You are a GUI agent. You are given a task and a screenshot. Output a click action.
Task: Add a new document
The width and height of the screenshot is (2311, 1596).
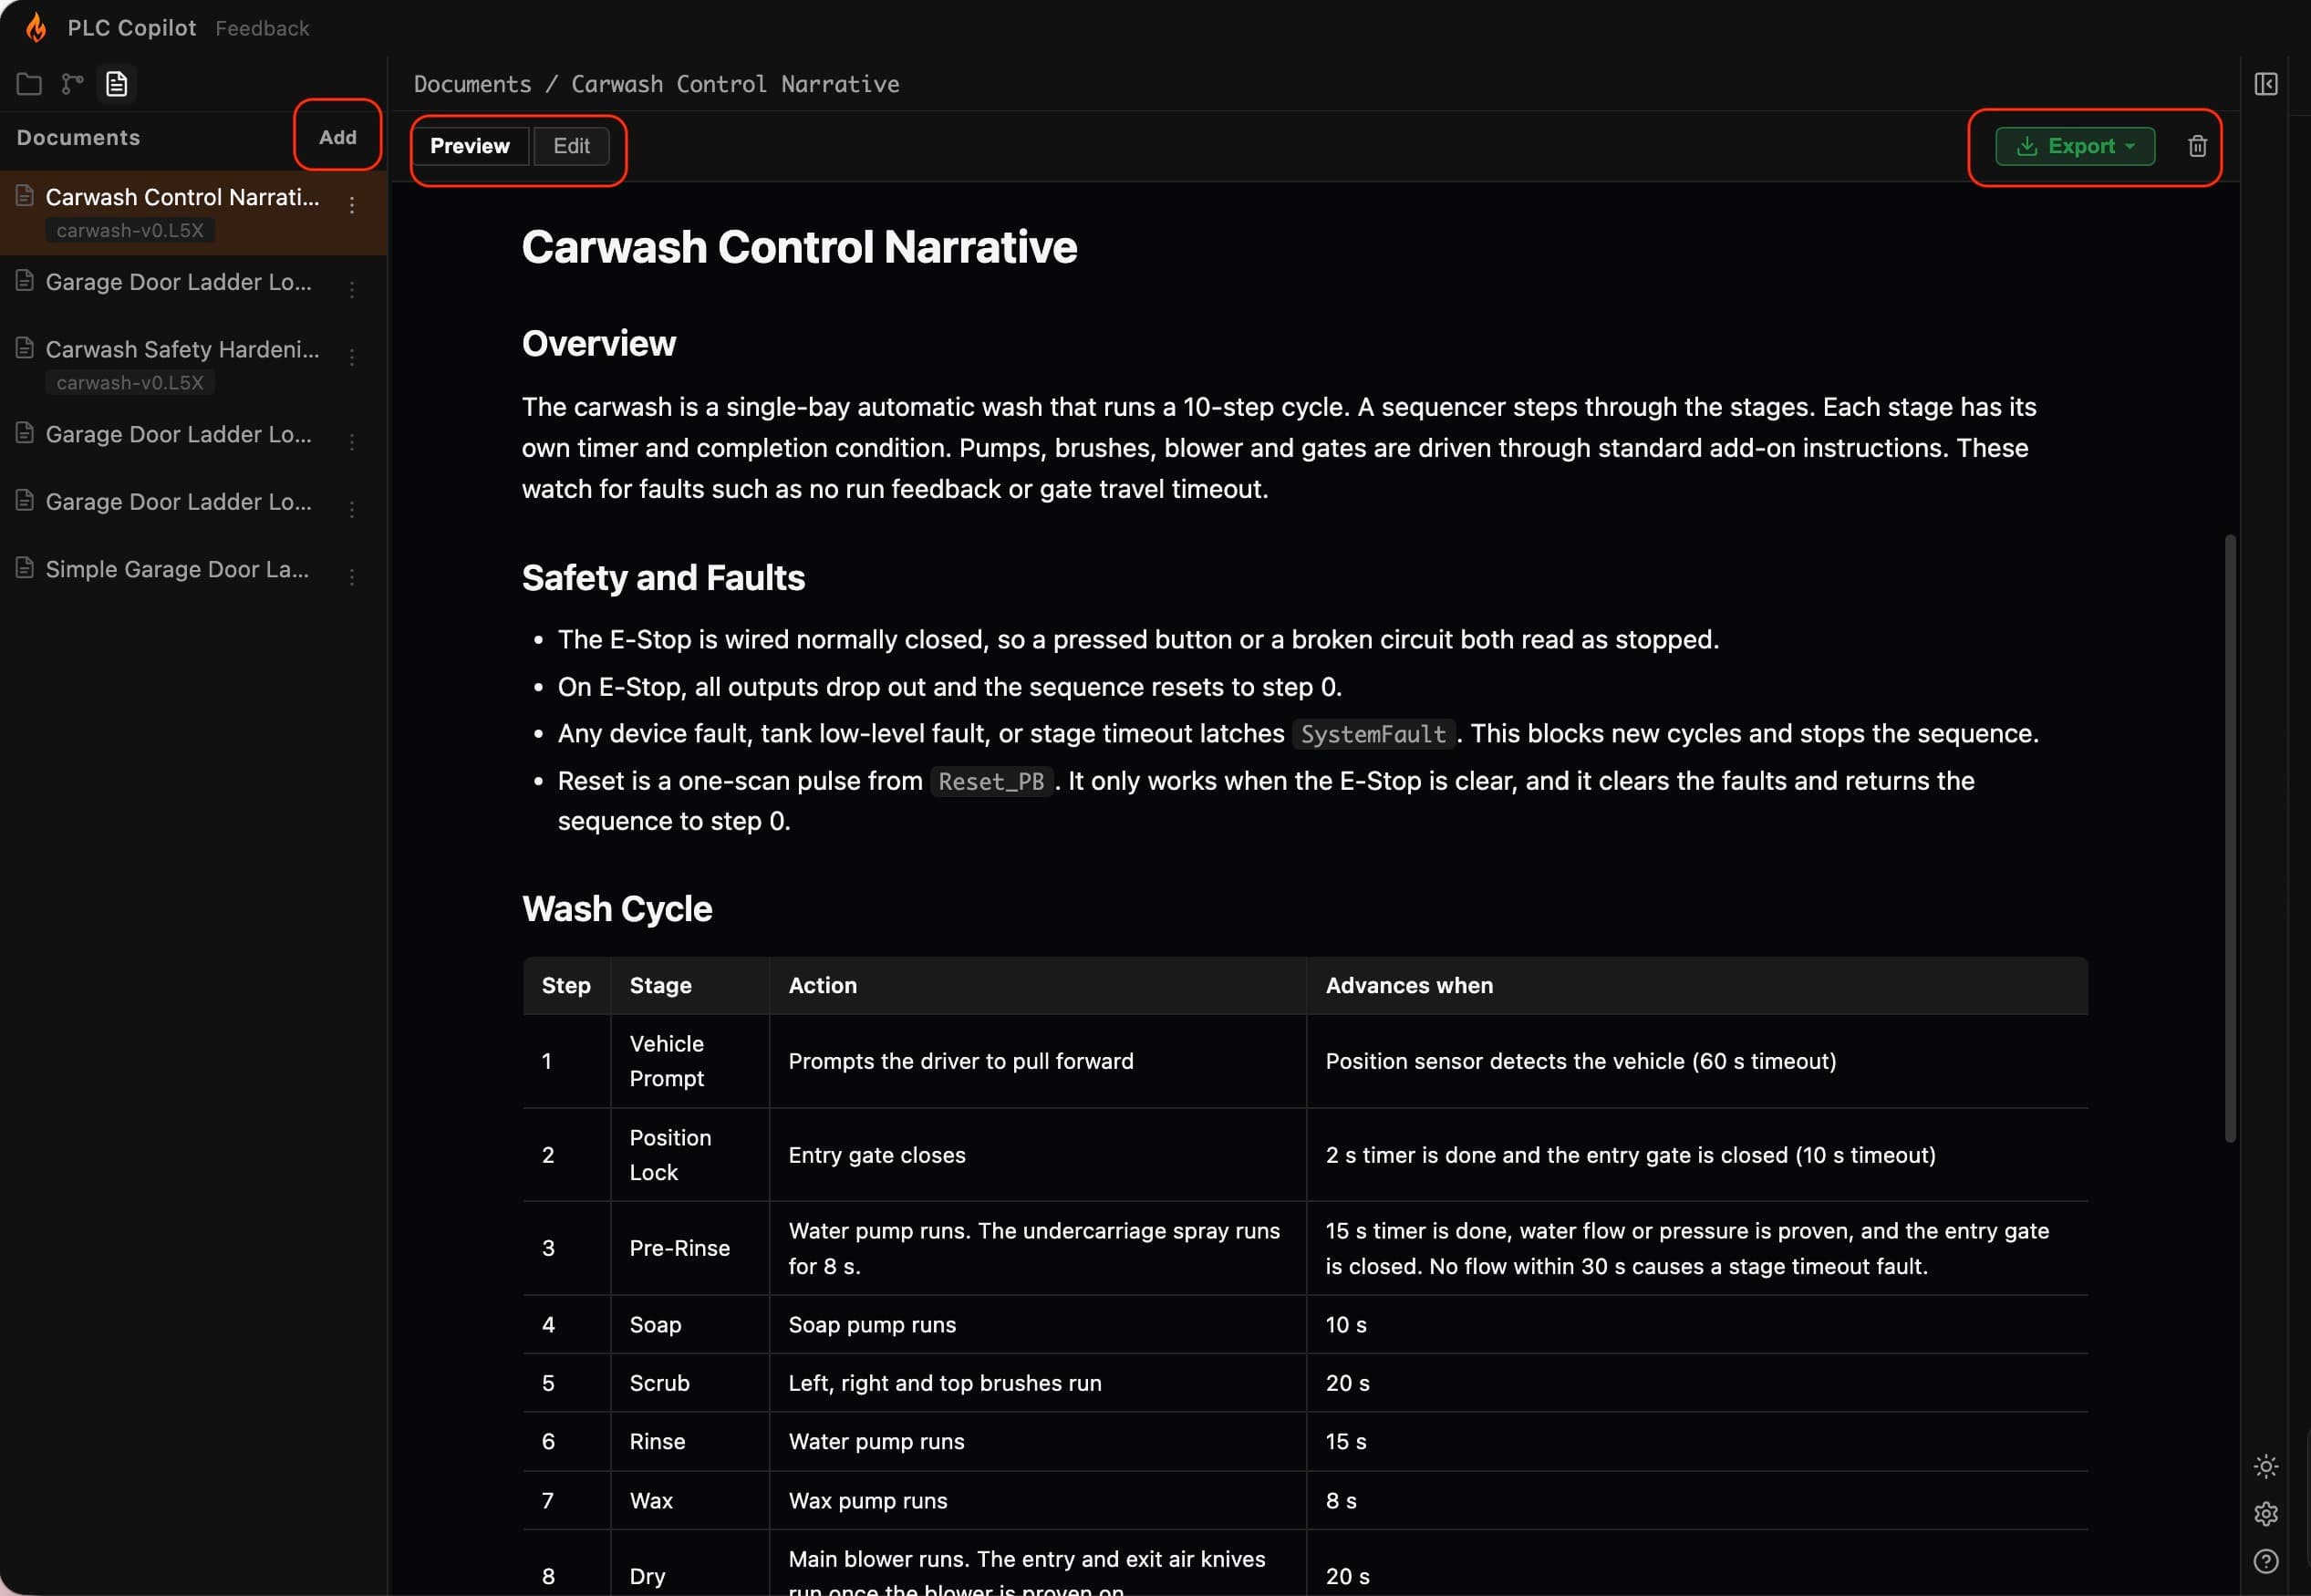338,137
